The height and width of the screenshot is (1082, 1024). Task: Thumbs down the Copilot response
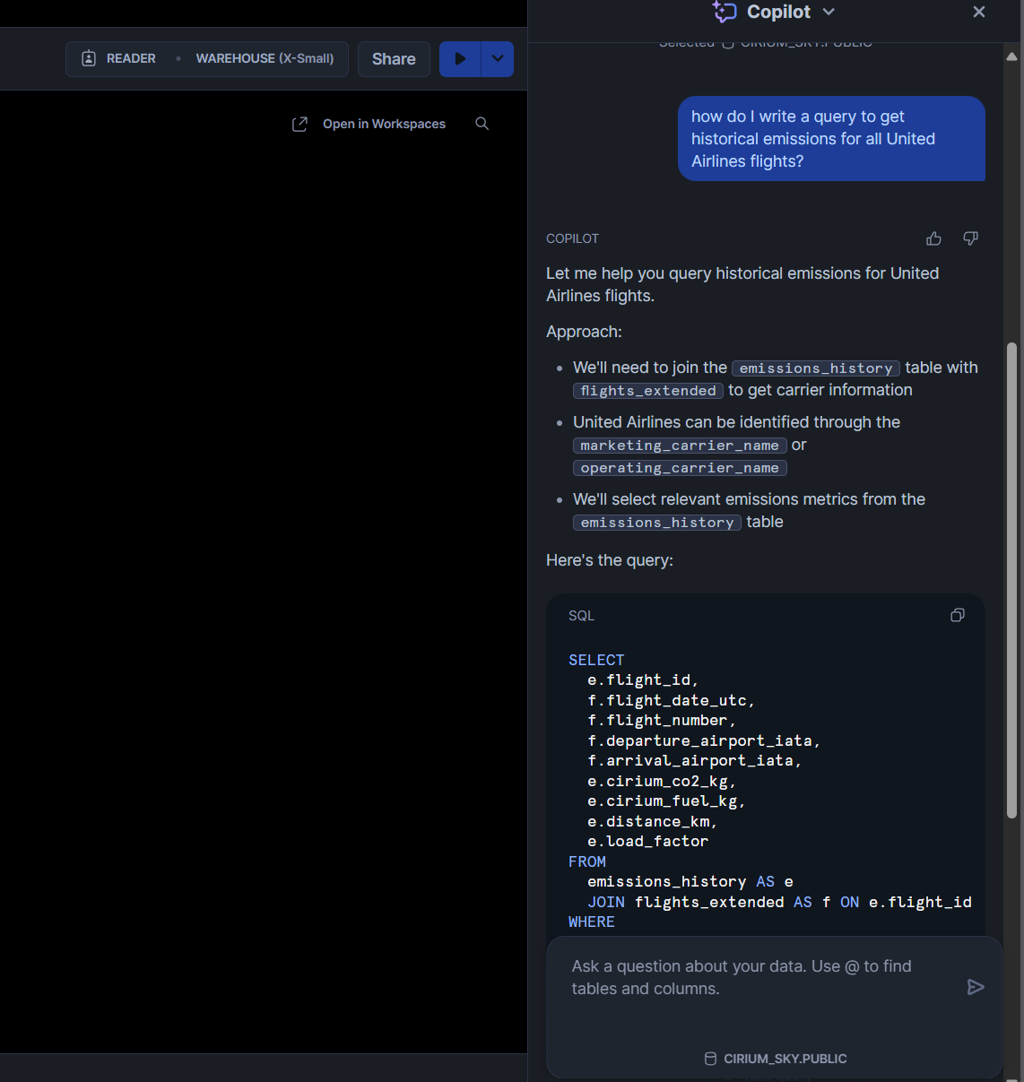pos(969,238)
